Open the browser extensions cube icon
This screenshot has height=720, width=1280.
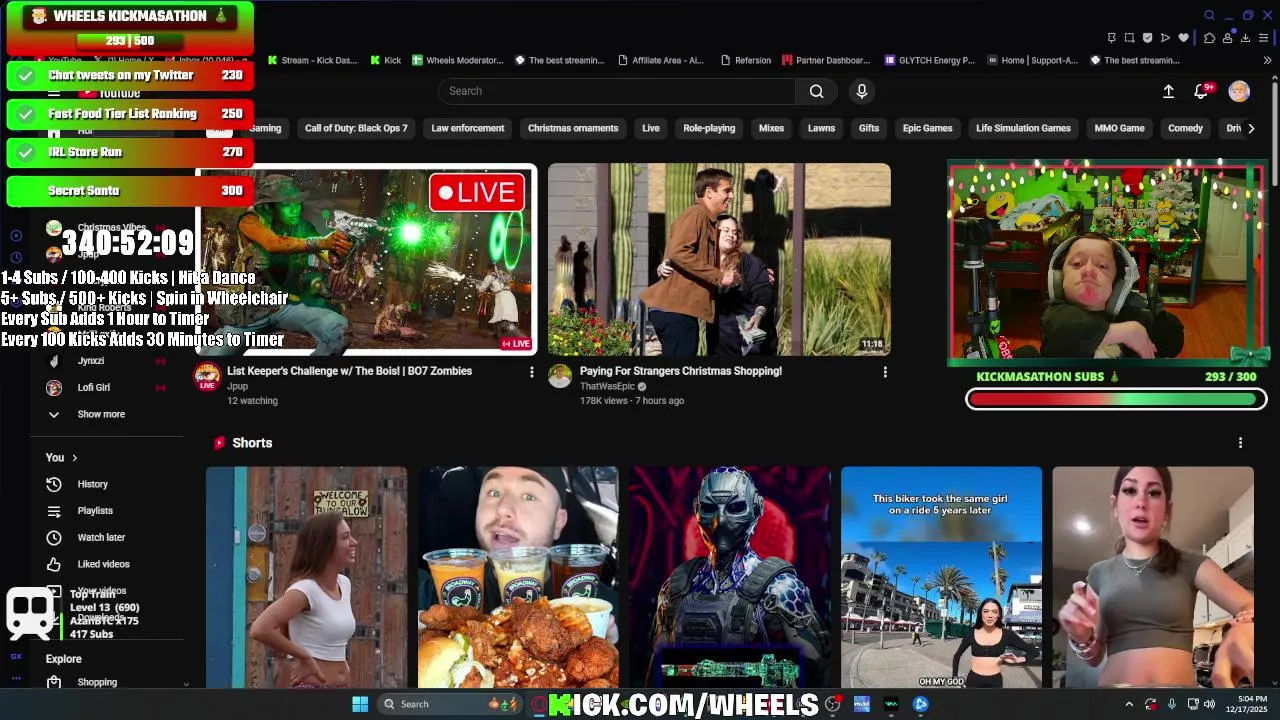[1209, 38]
